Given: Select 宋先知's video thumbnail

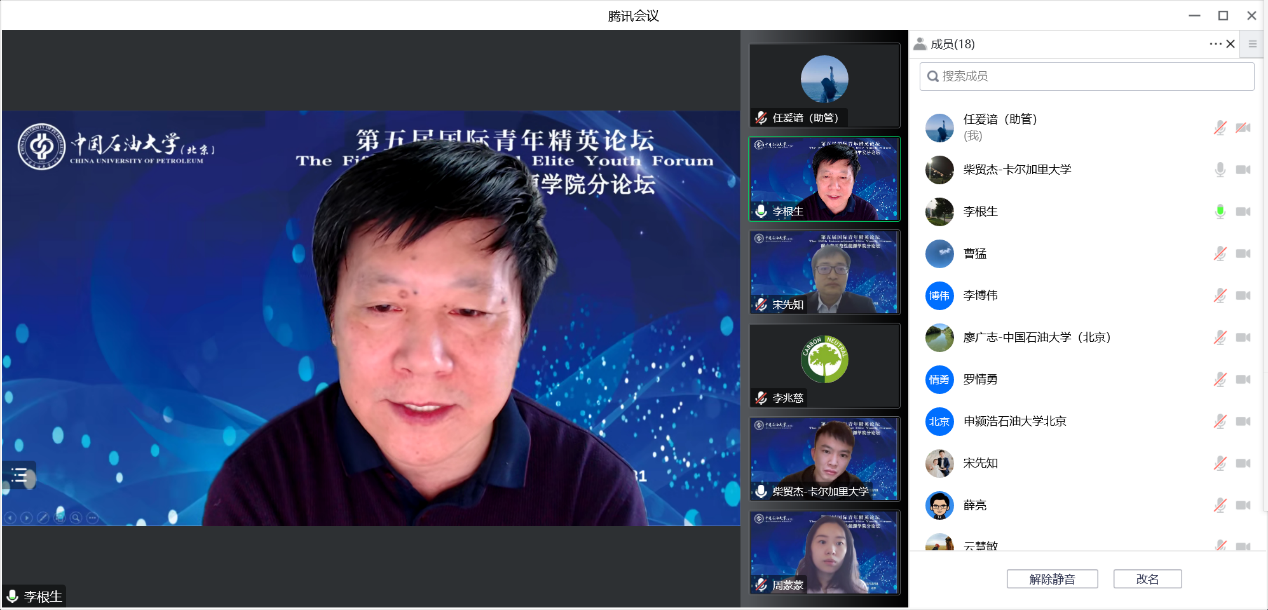Looking at the screenshot, I should click(x=824, y=272).
